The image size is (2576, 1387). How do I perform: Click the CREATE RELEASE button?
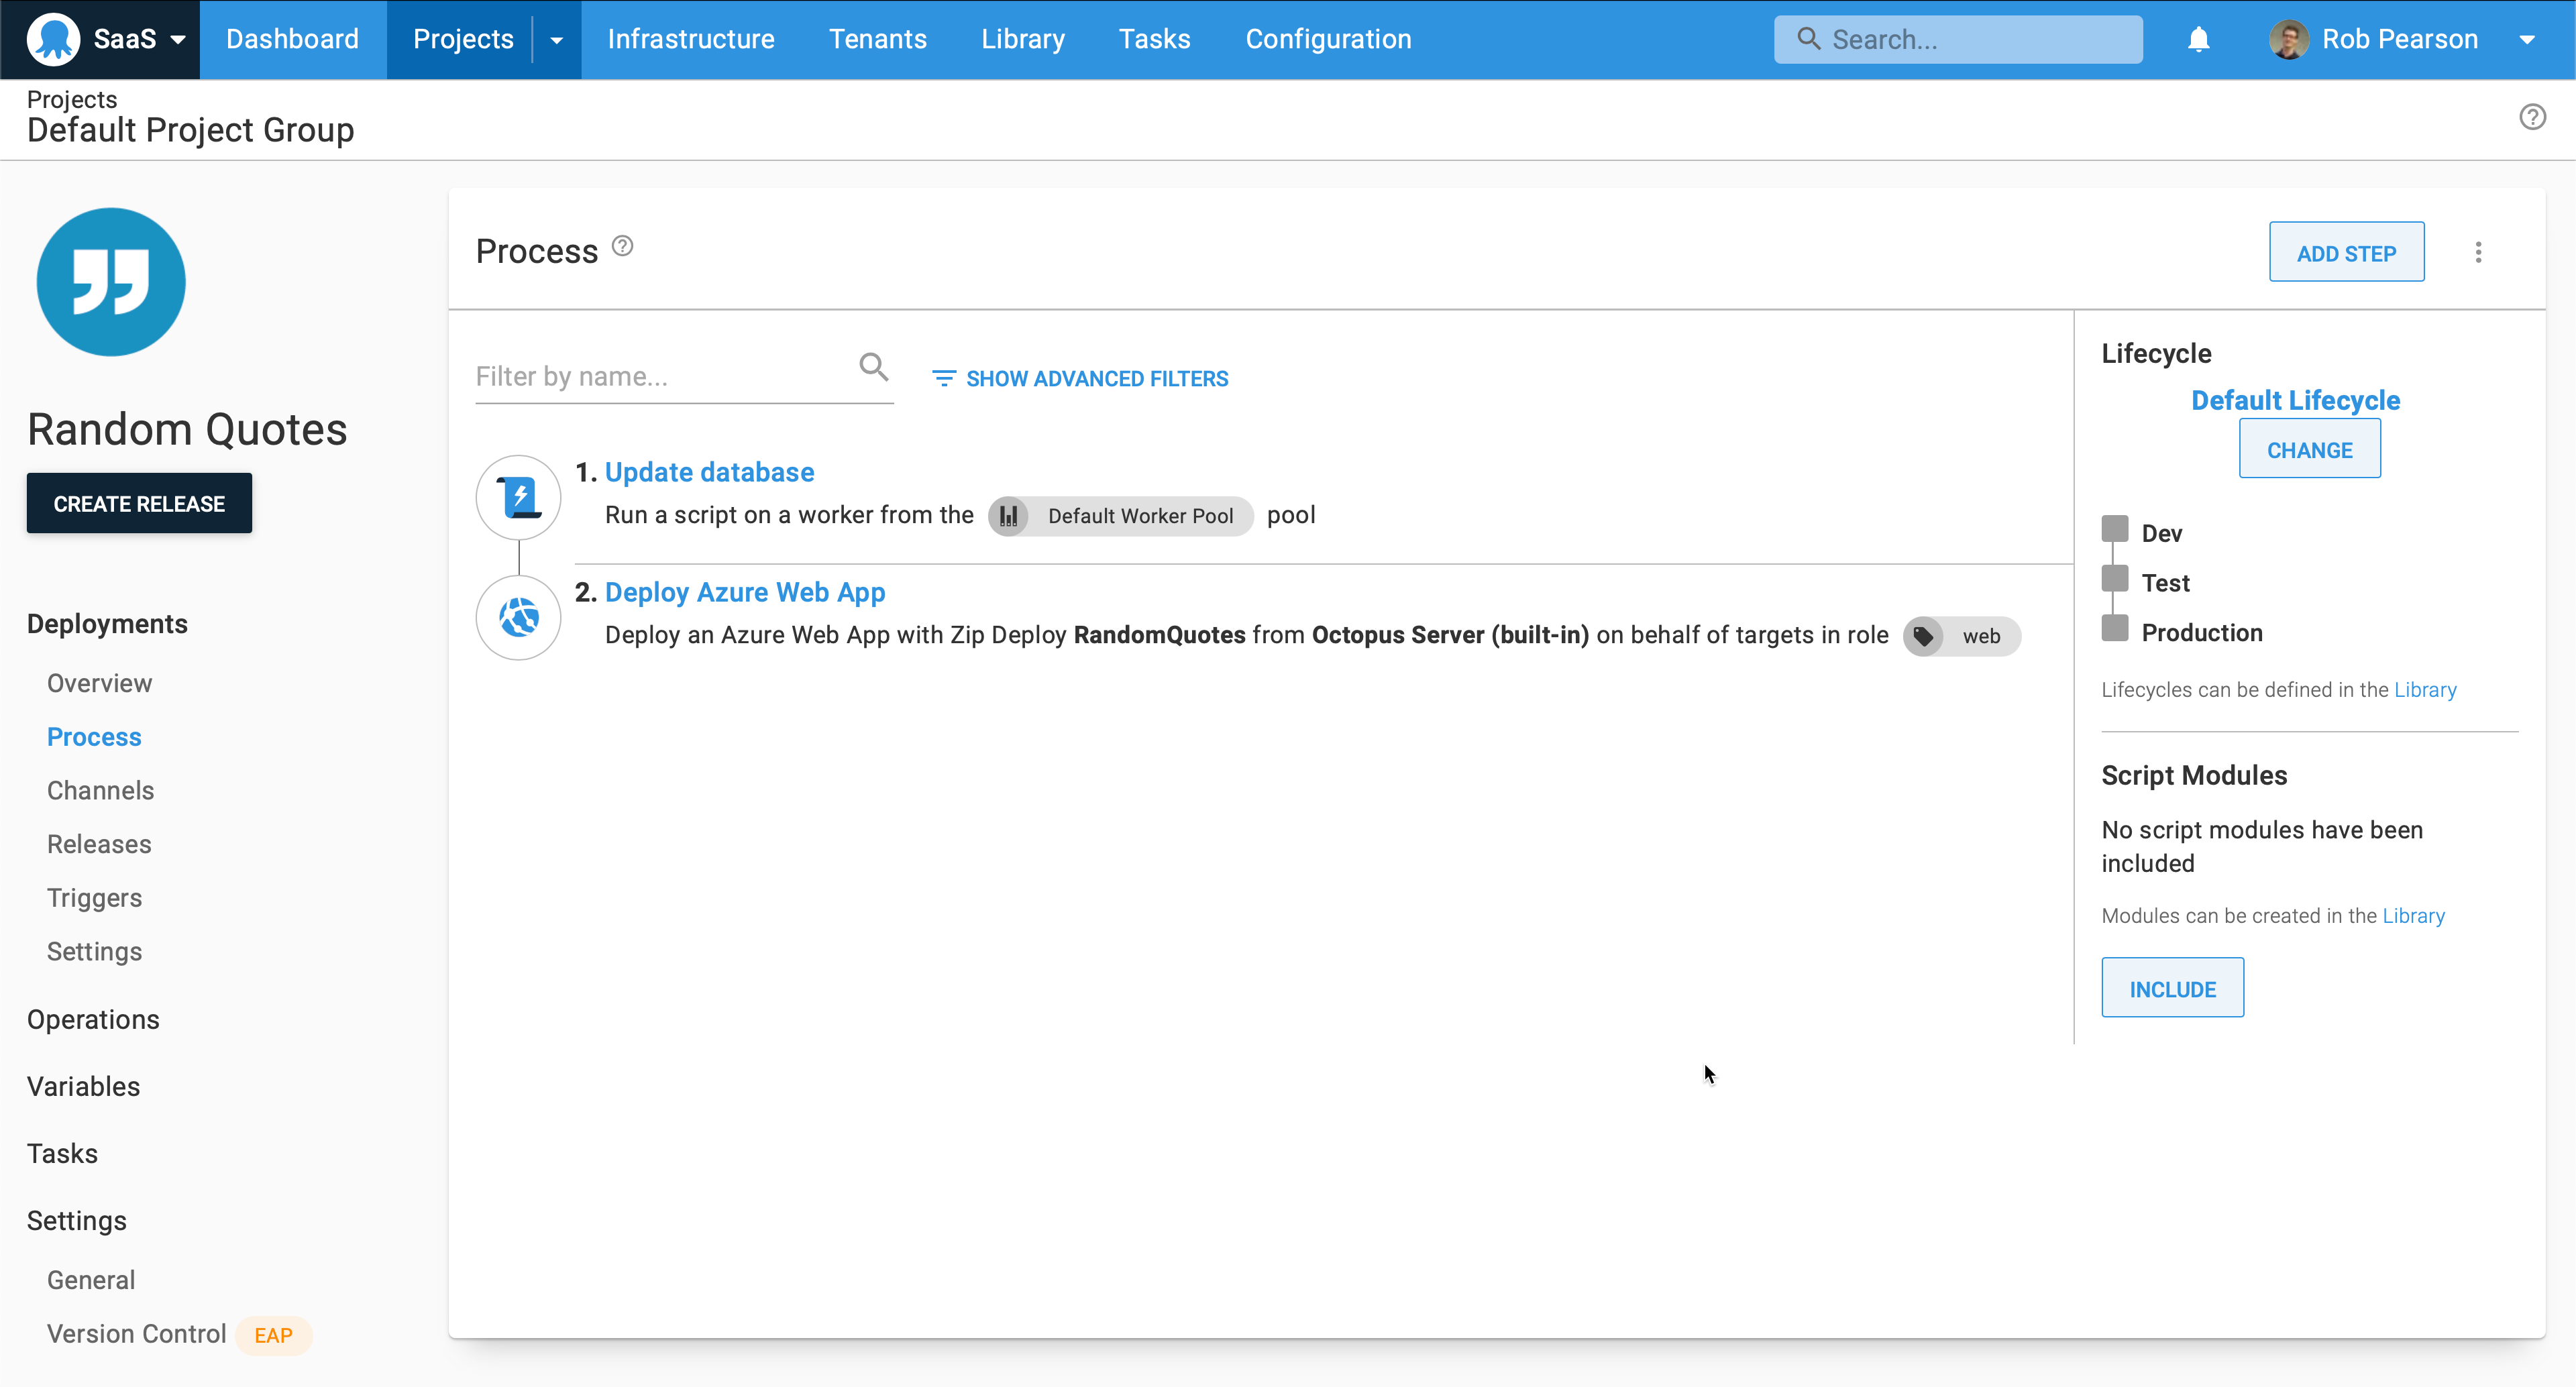[138, 503]
